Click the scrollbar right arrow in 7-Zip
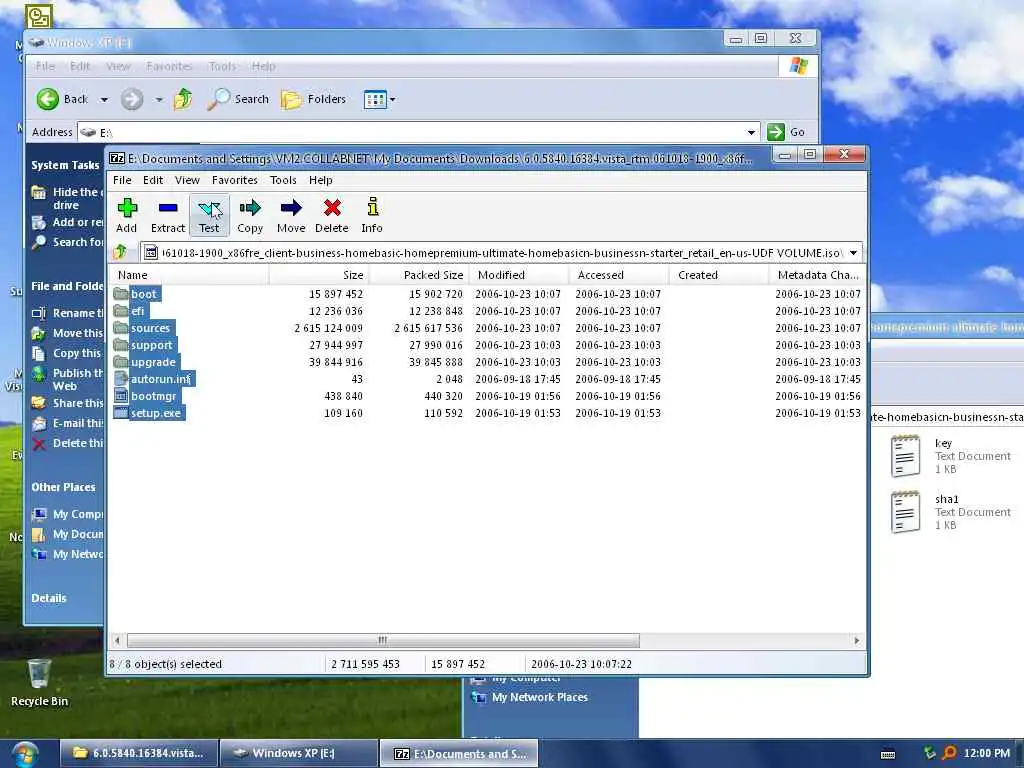This screenshot has height=768, width=1024. pos(857,640)
